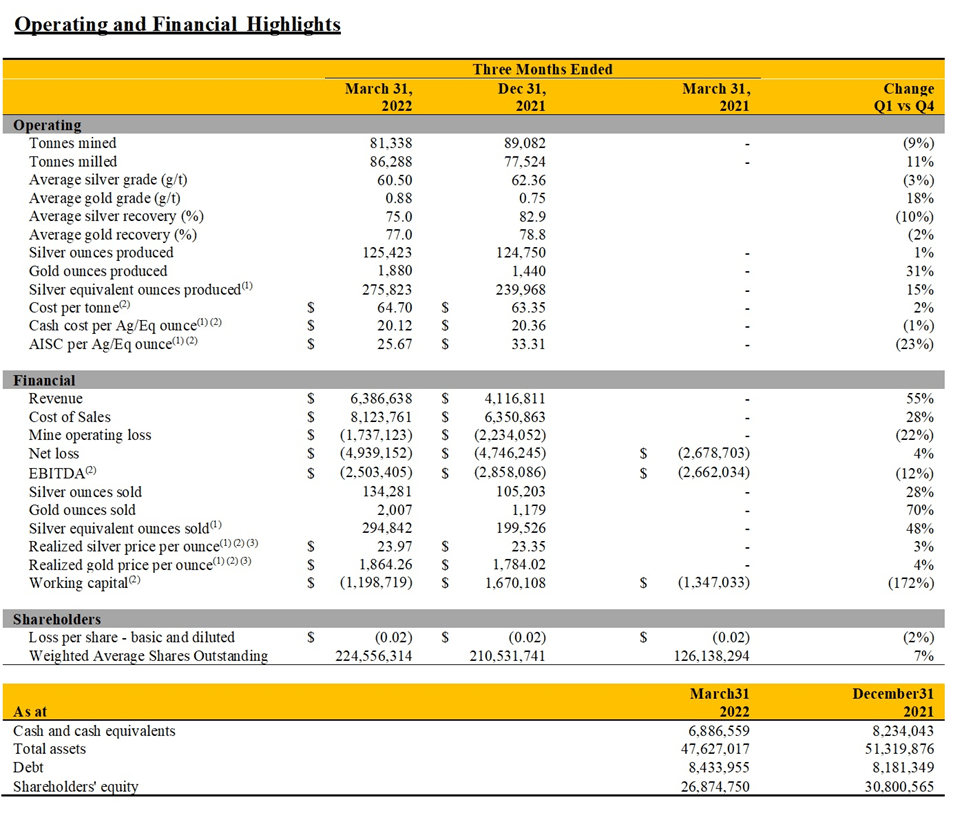Select EBITDA value (2,503,405)

[x=376, y=473]
